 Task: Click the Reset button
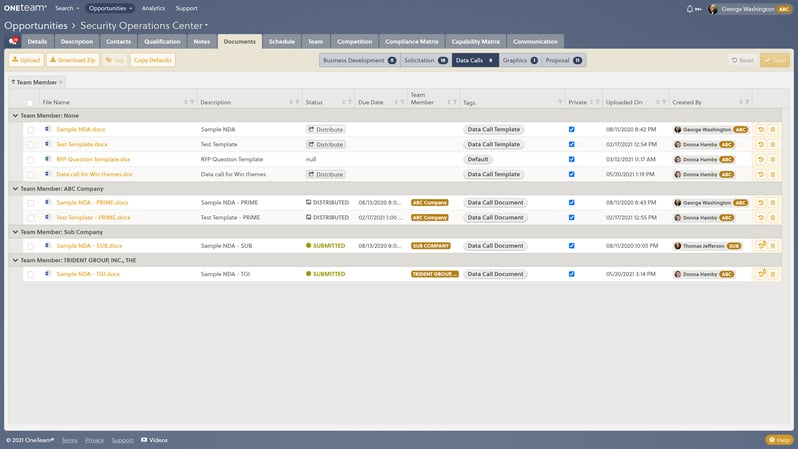pyautogui.click(x=743, y=60)
